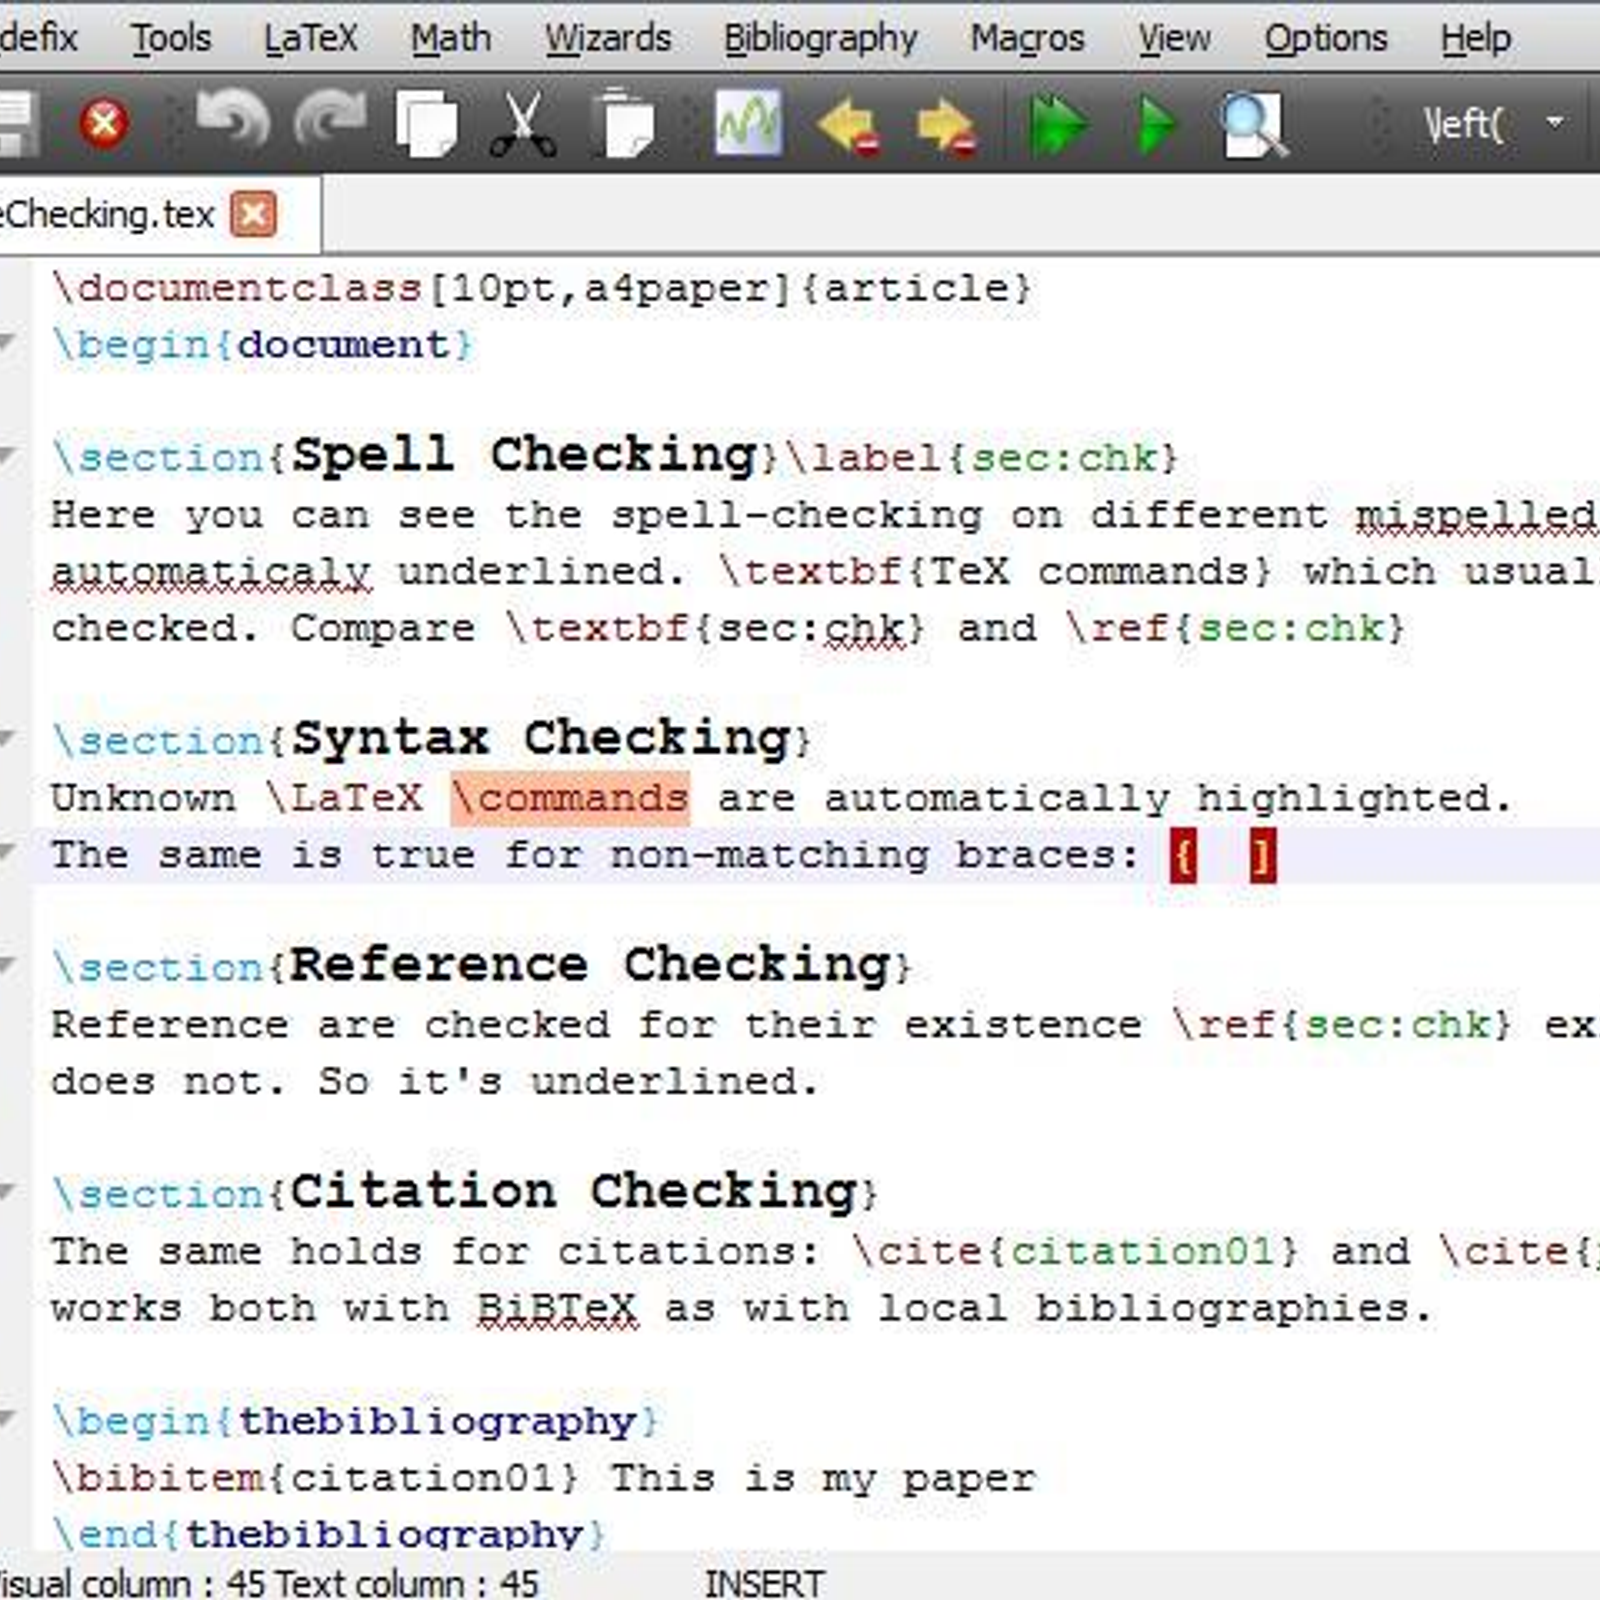Cut selection with scissors icon
Image resolution: width=1600 pixels, height=1600 pixels.
(523, 124)
